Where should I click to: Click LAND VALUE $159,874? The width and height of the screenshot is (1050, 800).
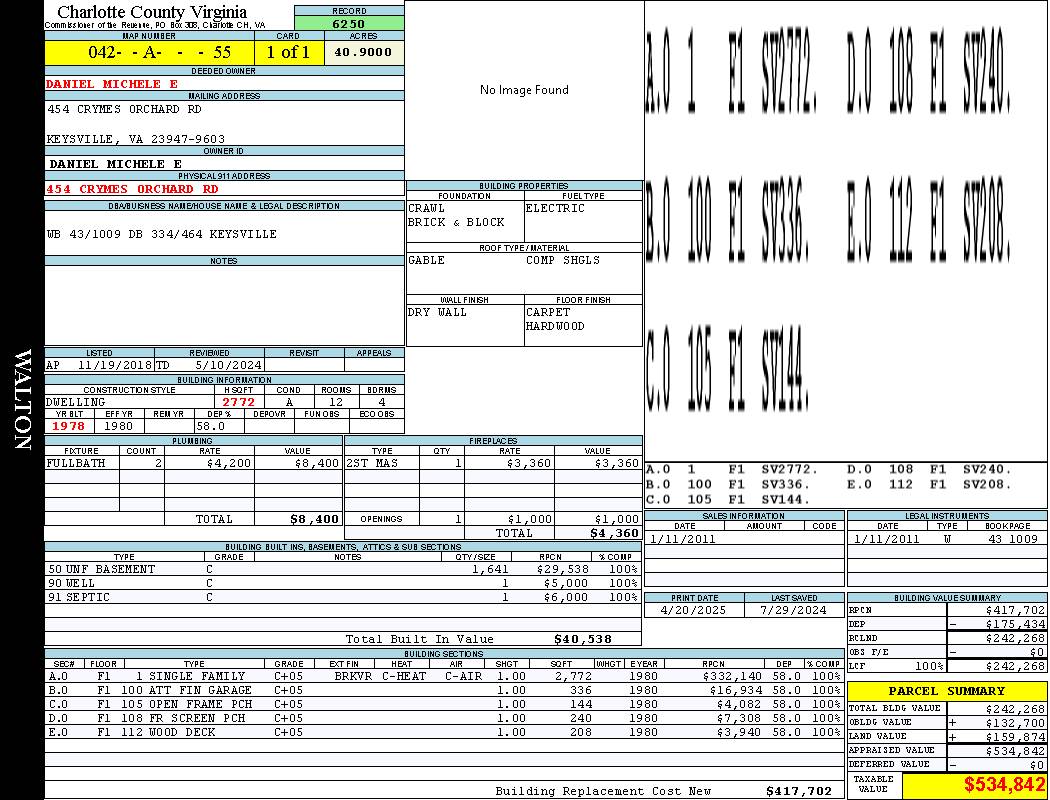1015,738
